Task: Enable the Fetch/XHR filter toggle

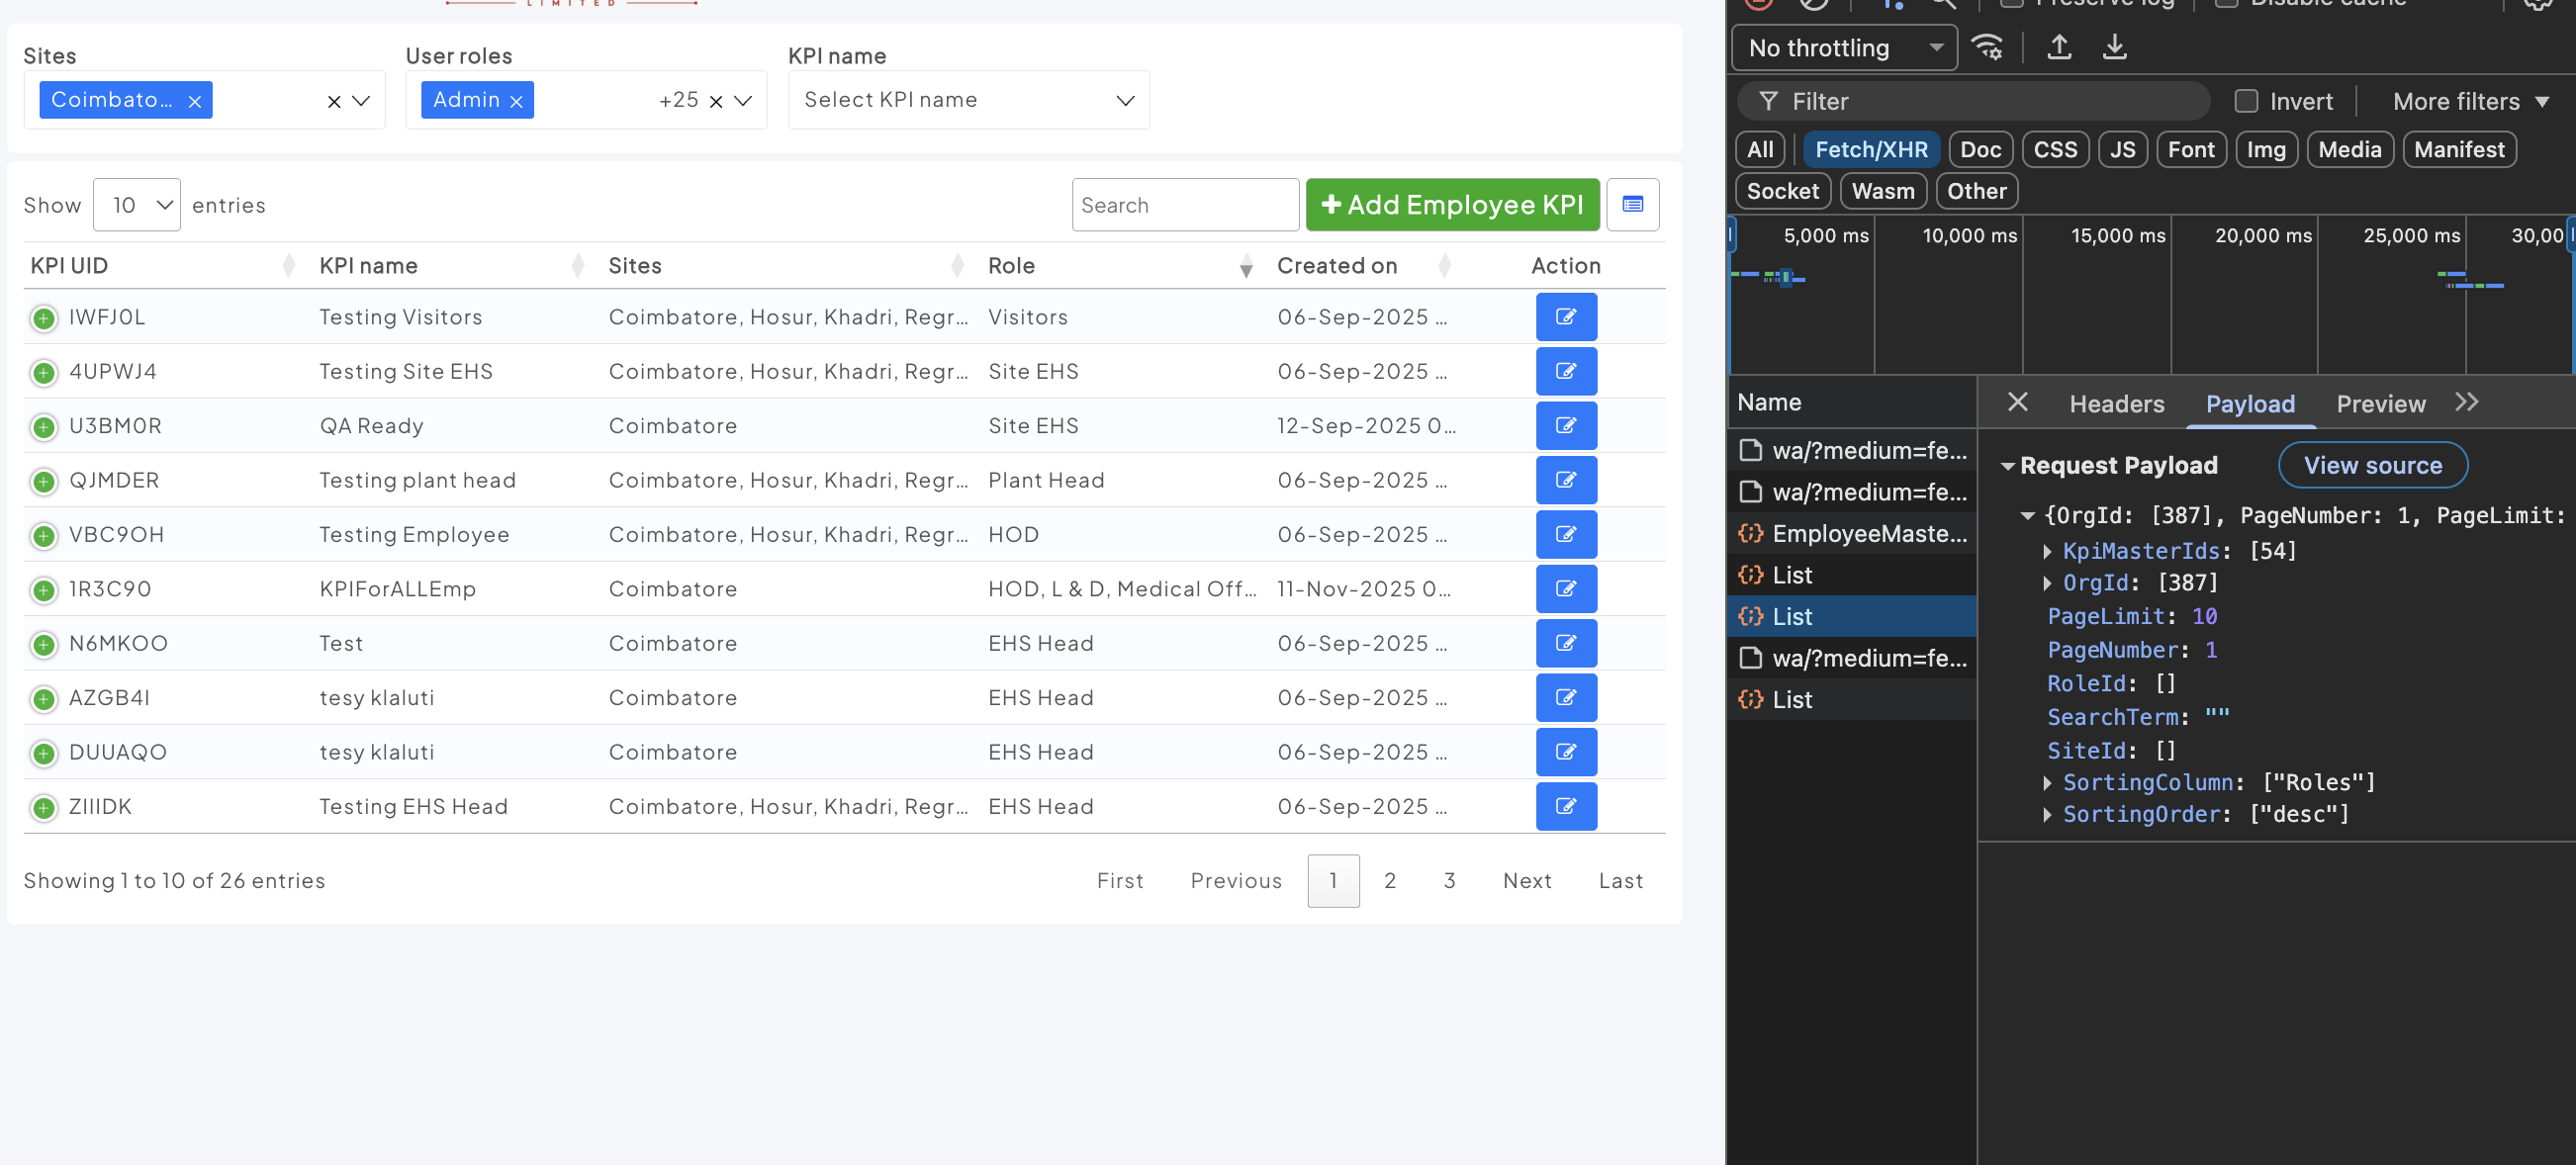Action: pos(1870,150)
